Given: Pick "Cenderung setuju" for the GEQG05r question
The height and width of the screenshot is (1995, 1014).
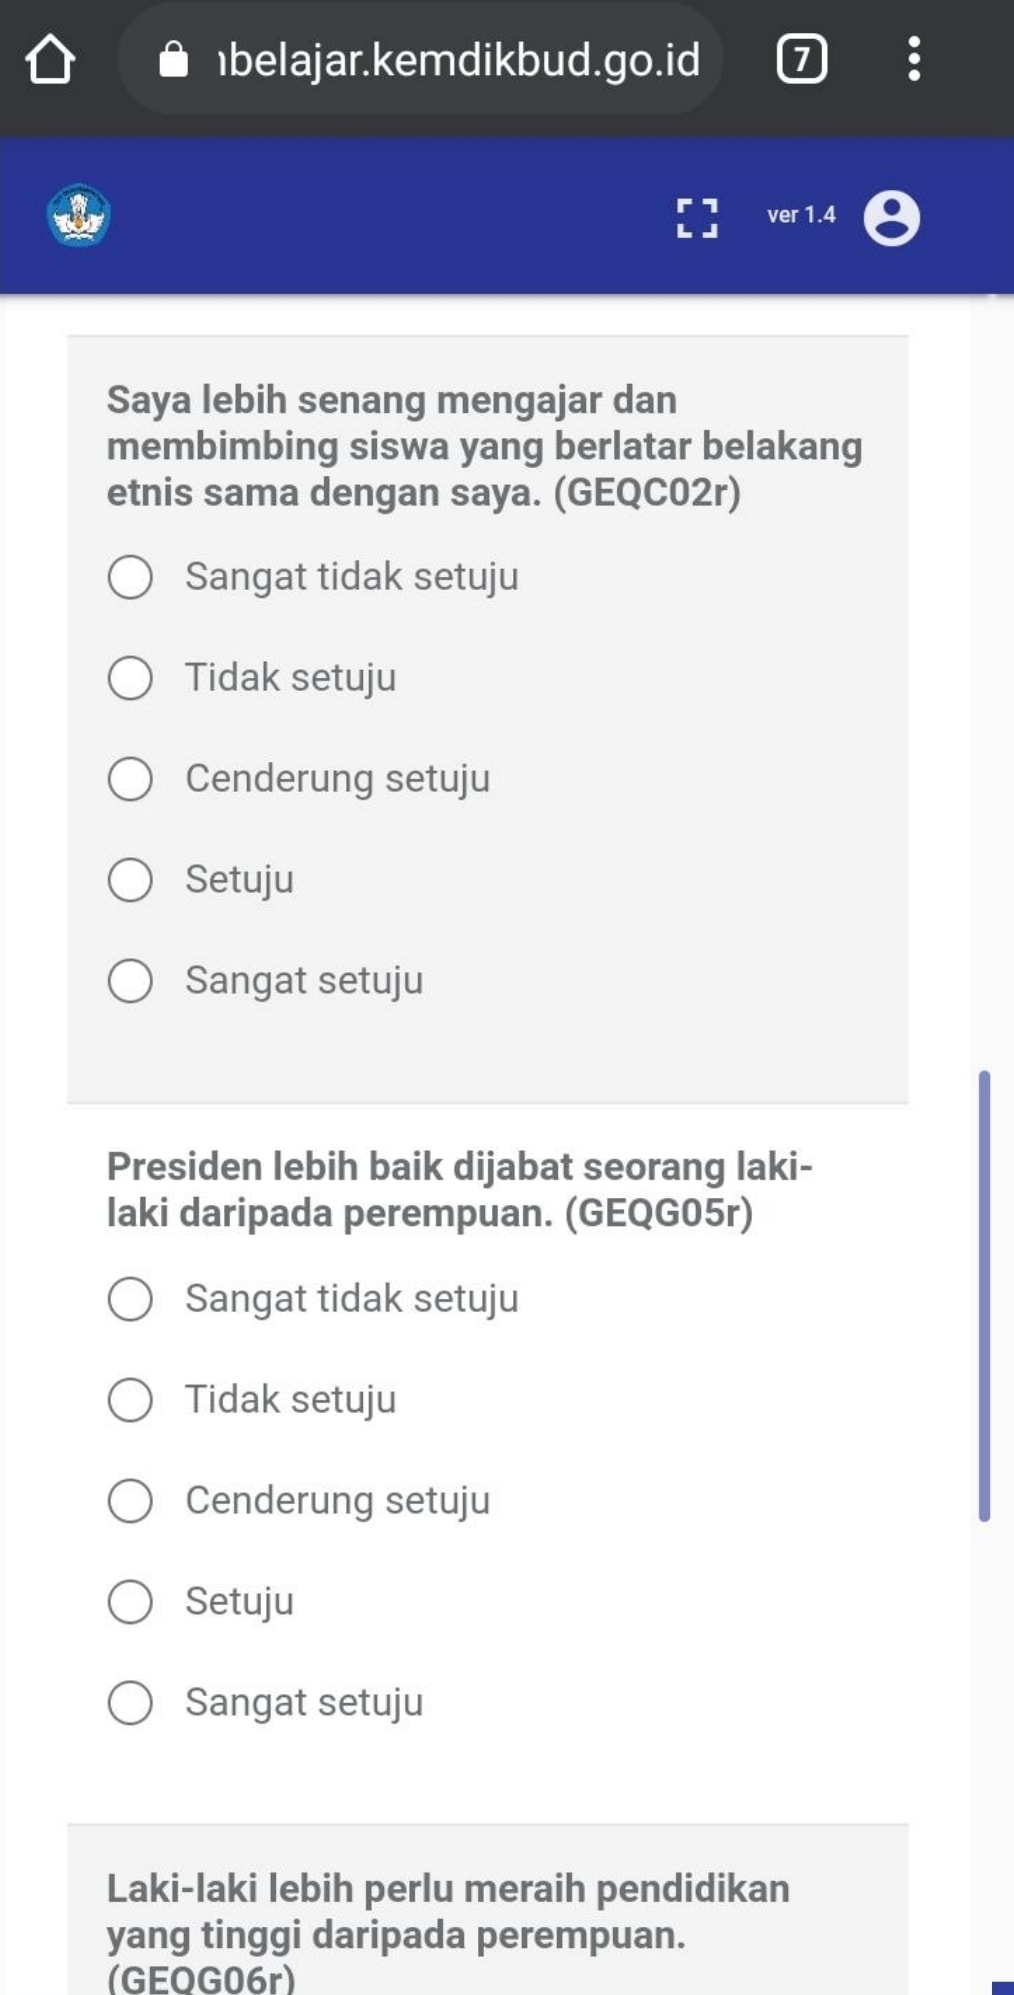Looking at the screenshot, I should point(130,1501).
